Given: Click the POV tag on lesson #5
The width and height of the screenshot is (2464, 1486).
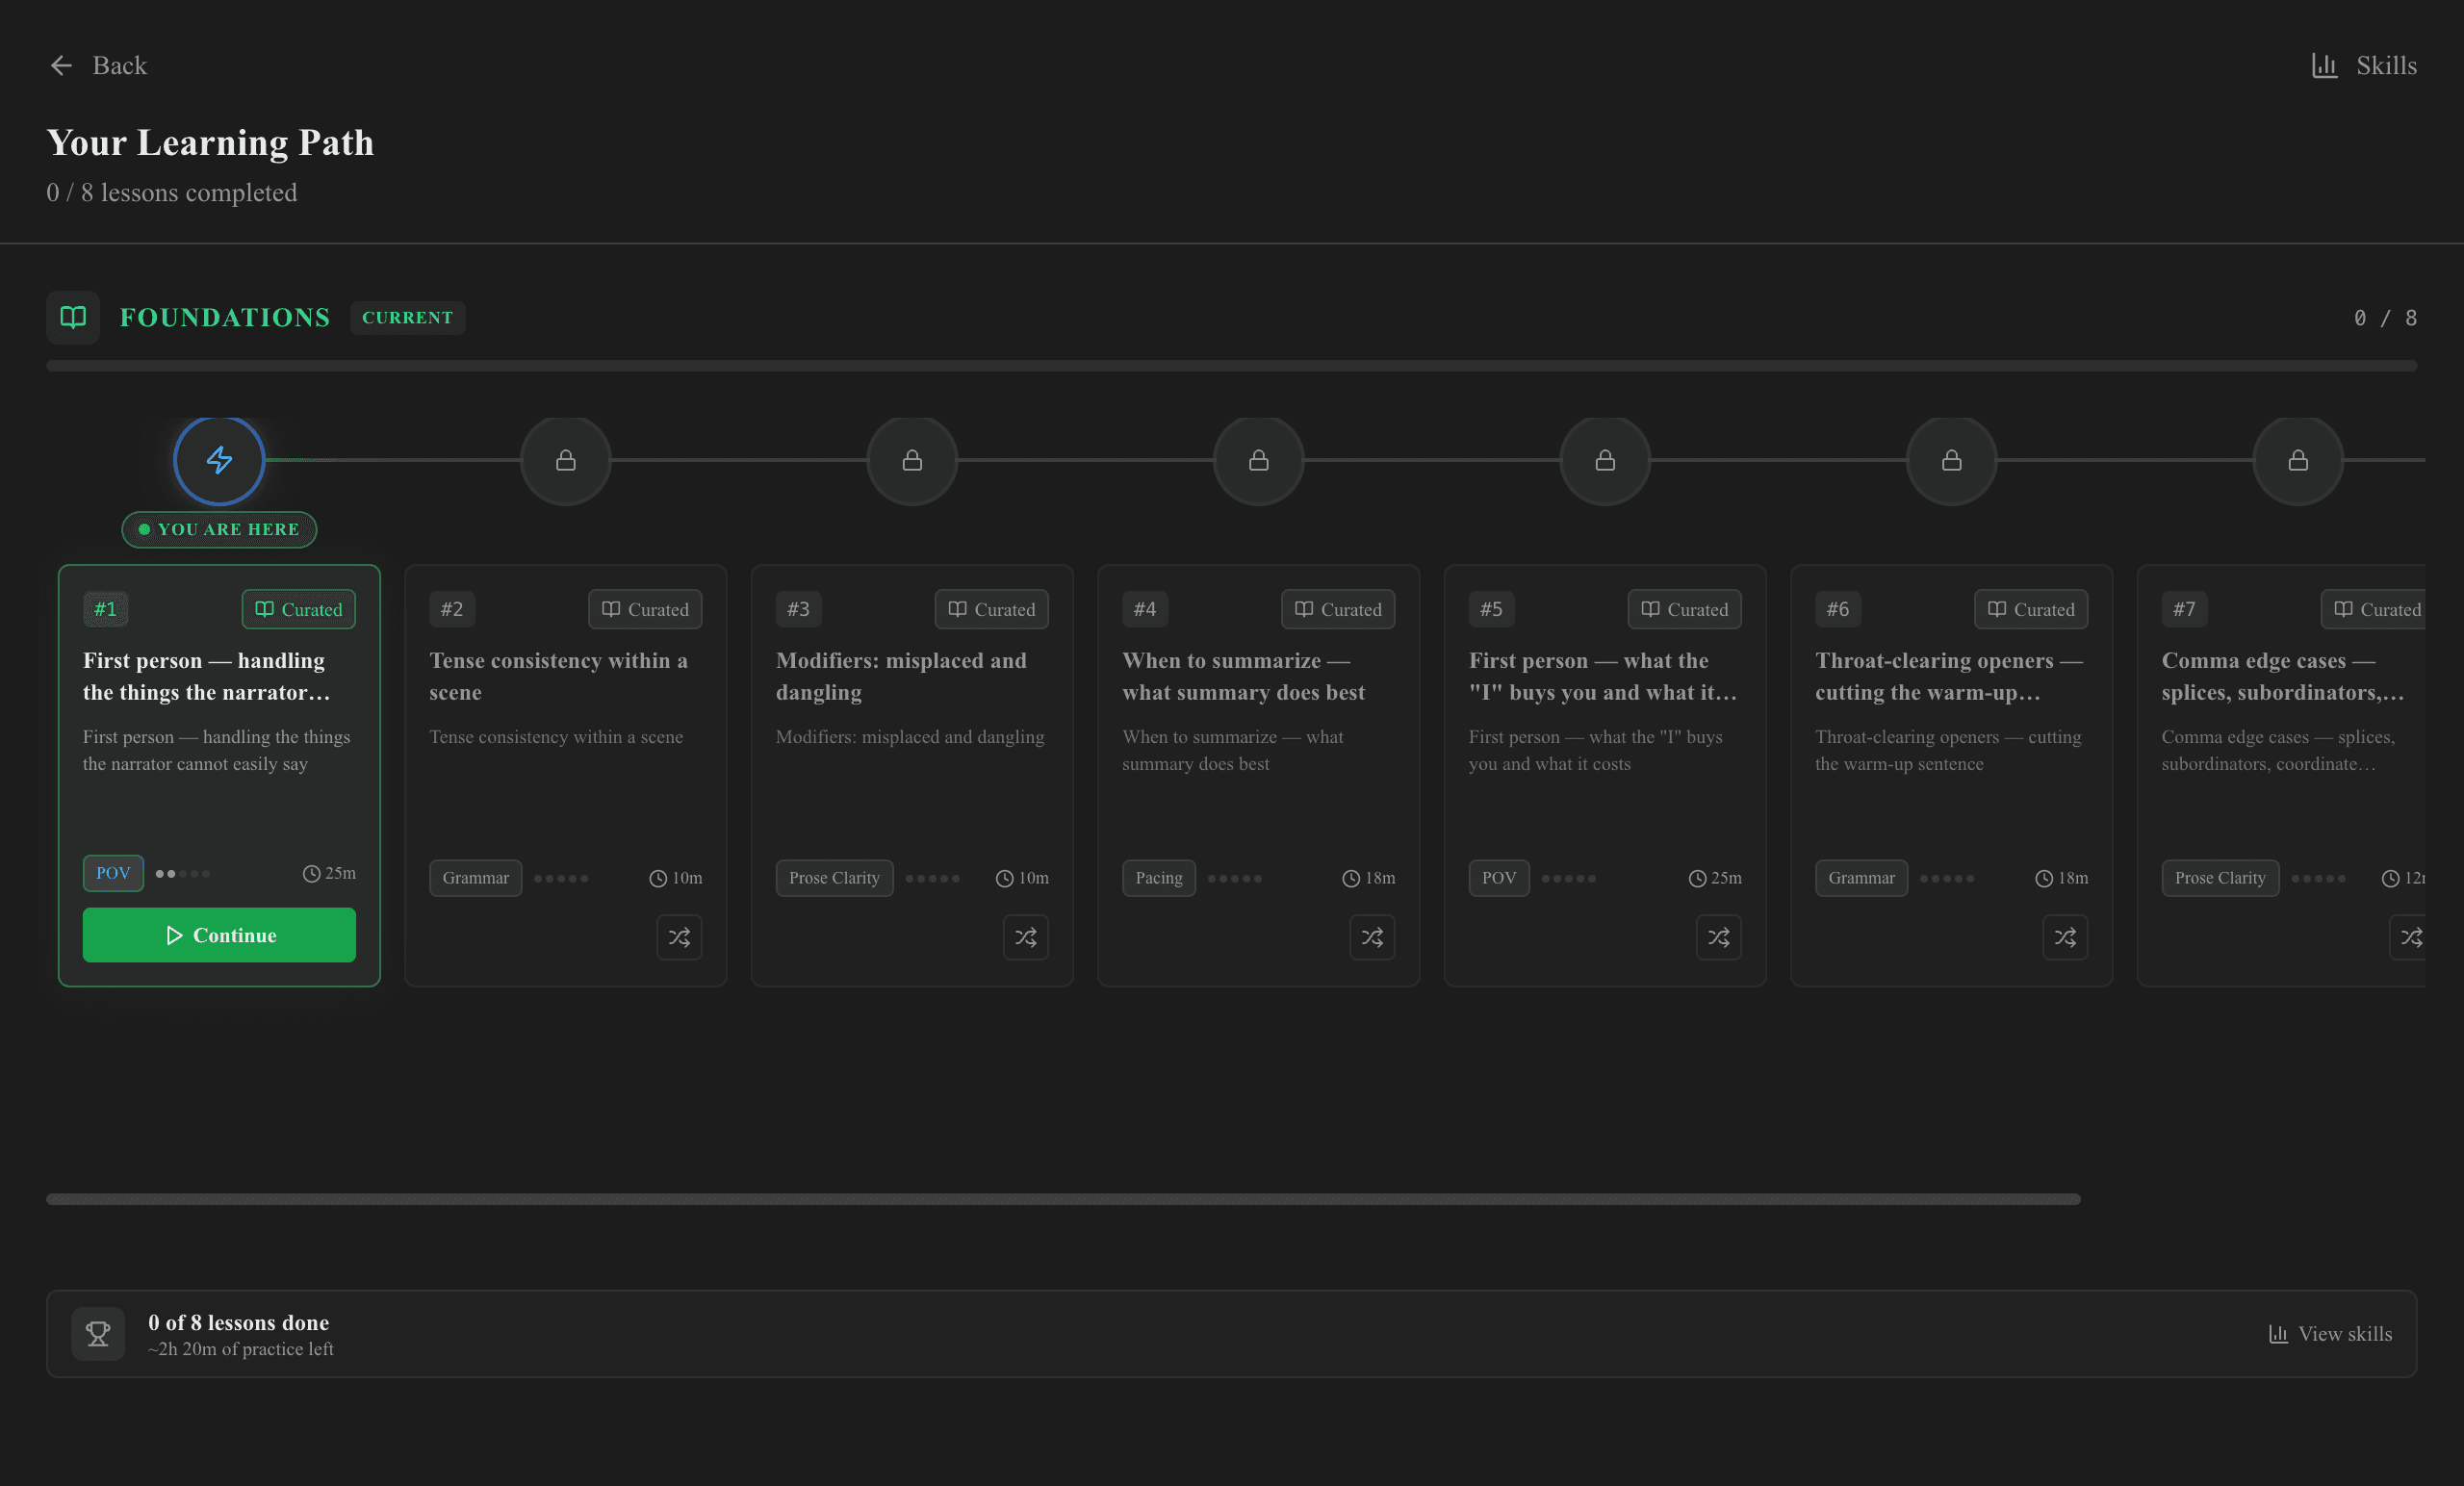Looking at the screenshot, I should click(x=1499, y=878).
